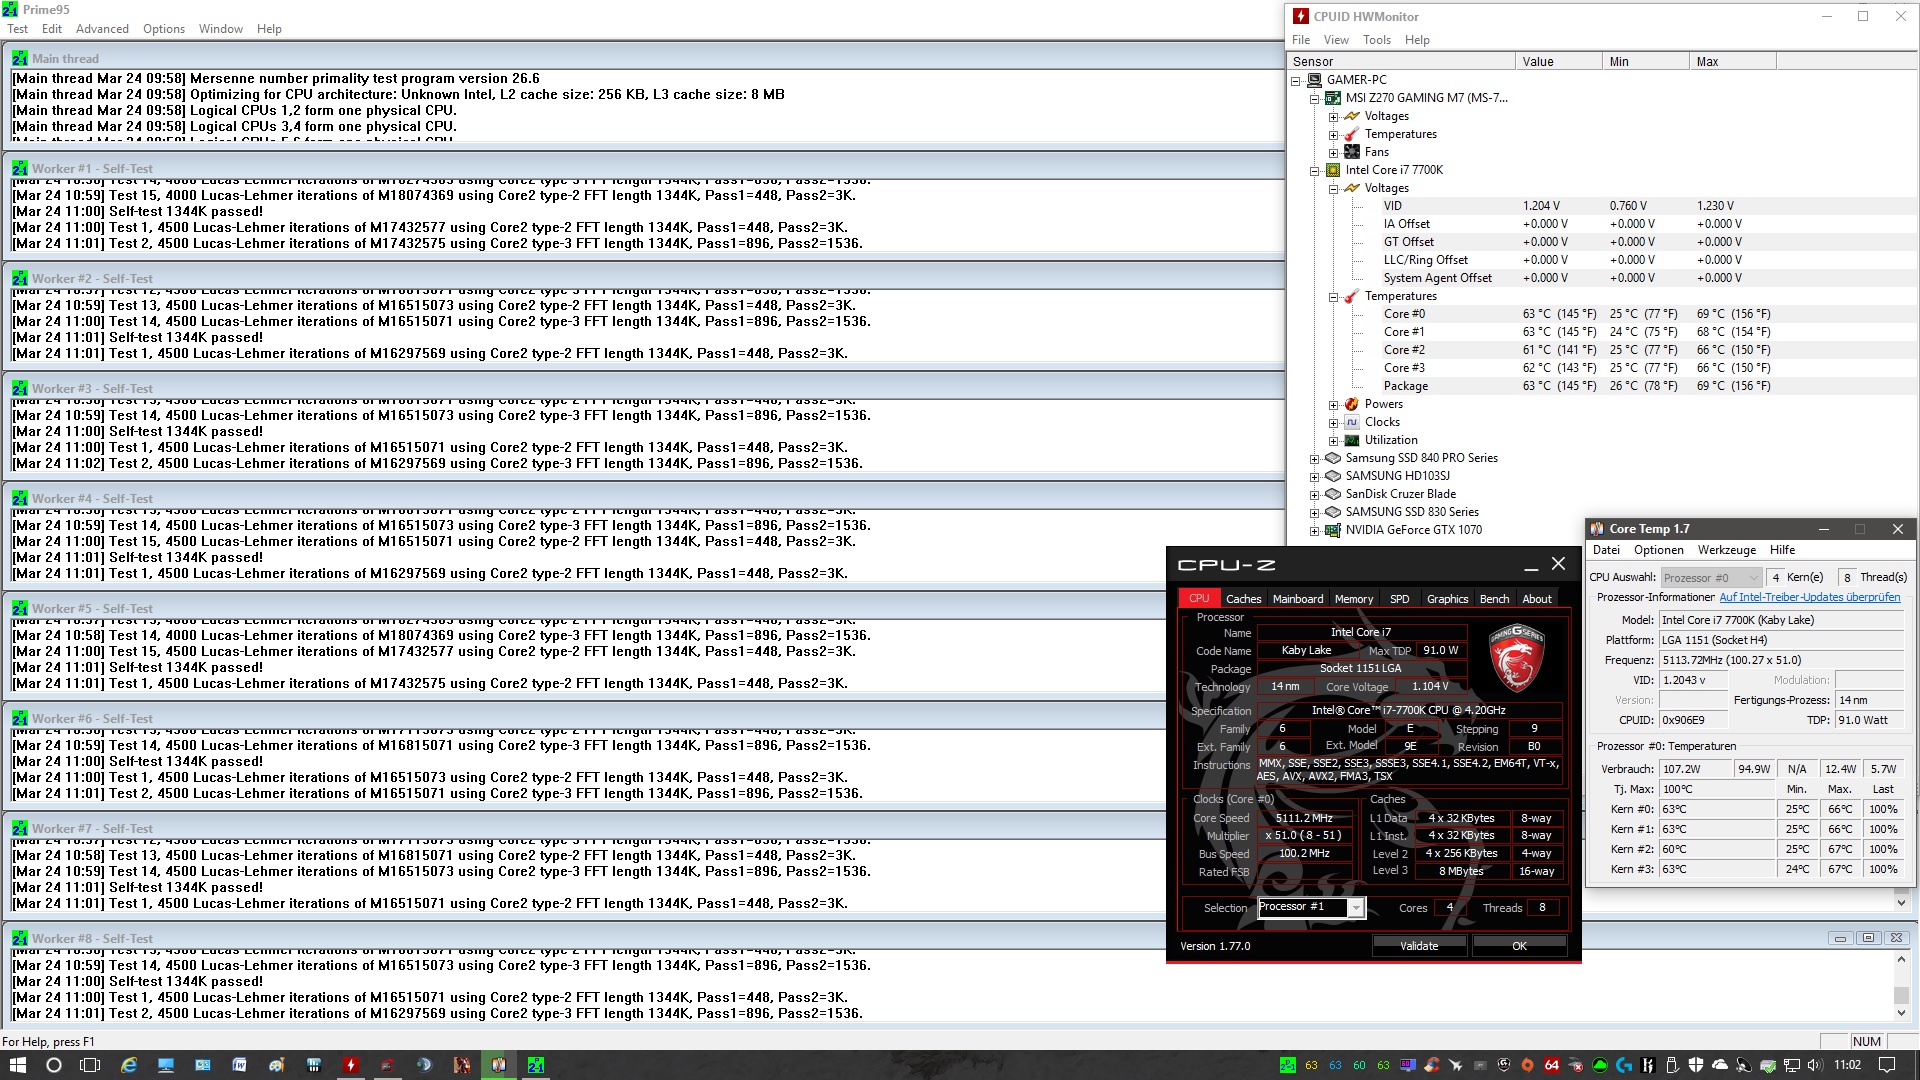Click the Validate button in CPU-Z

pos(1418,946)
